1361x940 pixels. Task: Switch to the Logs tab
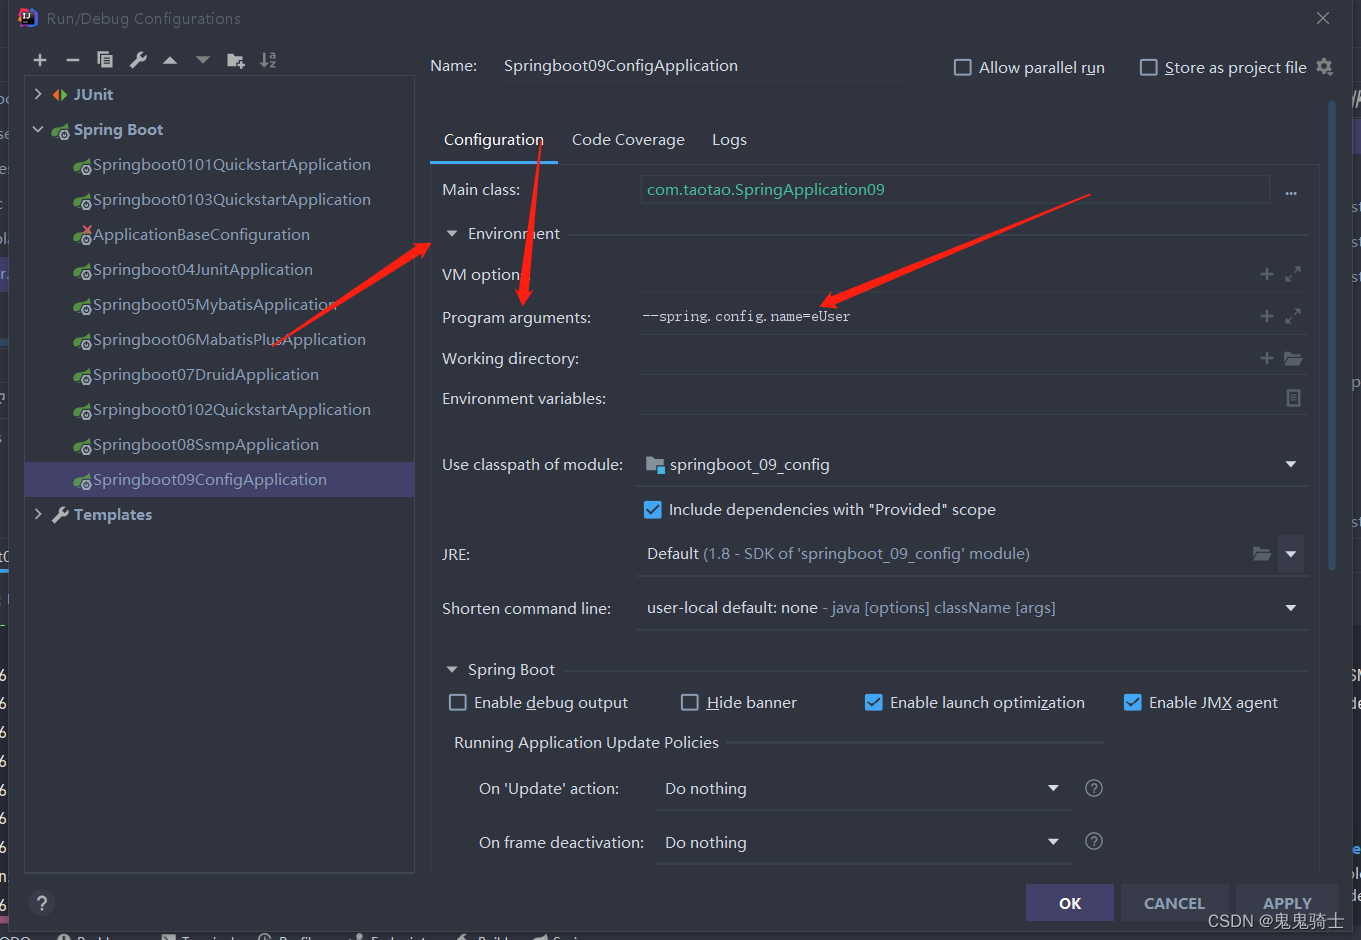[x=729, y=140]
